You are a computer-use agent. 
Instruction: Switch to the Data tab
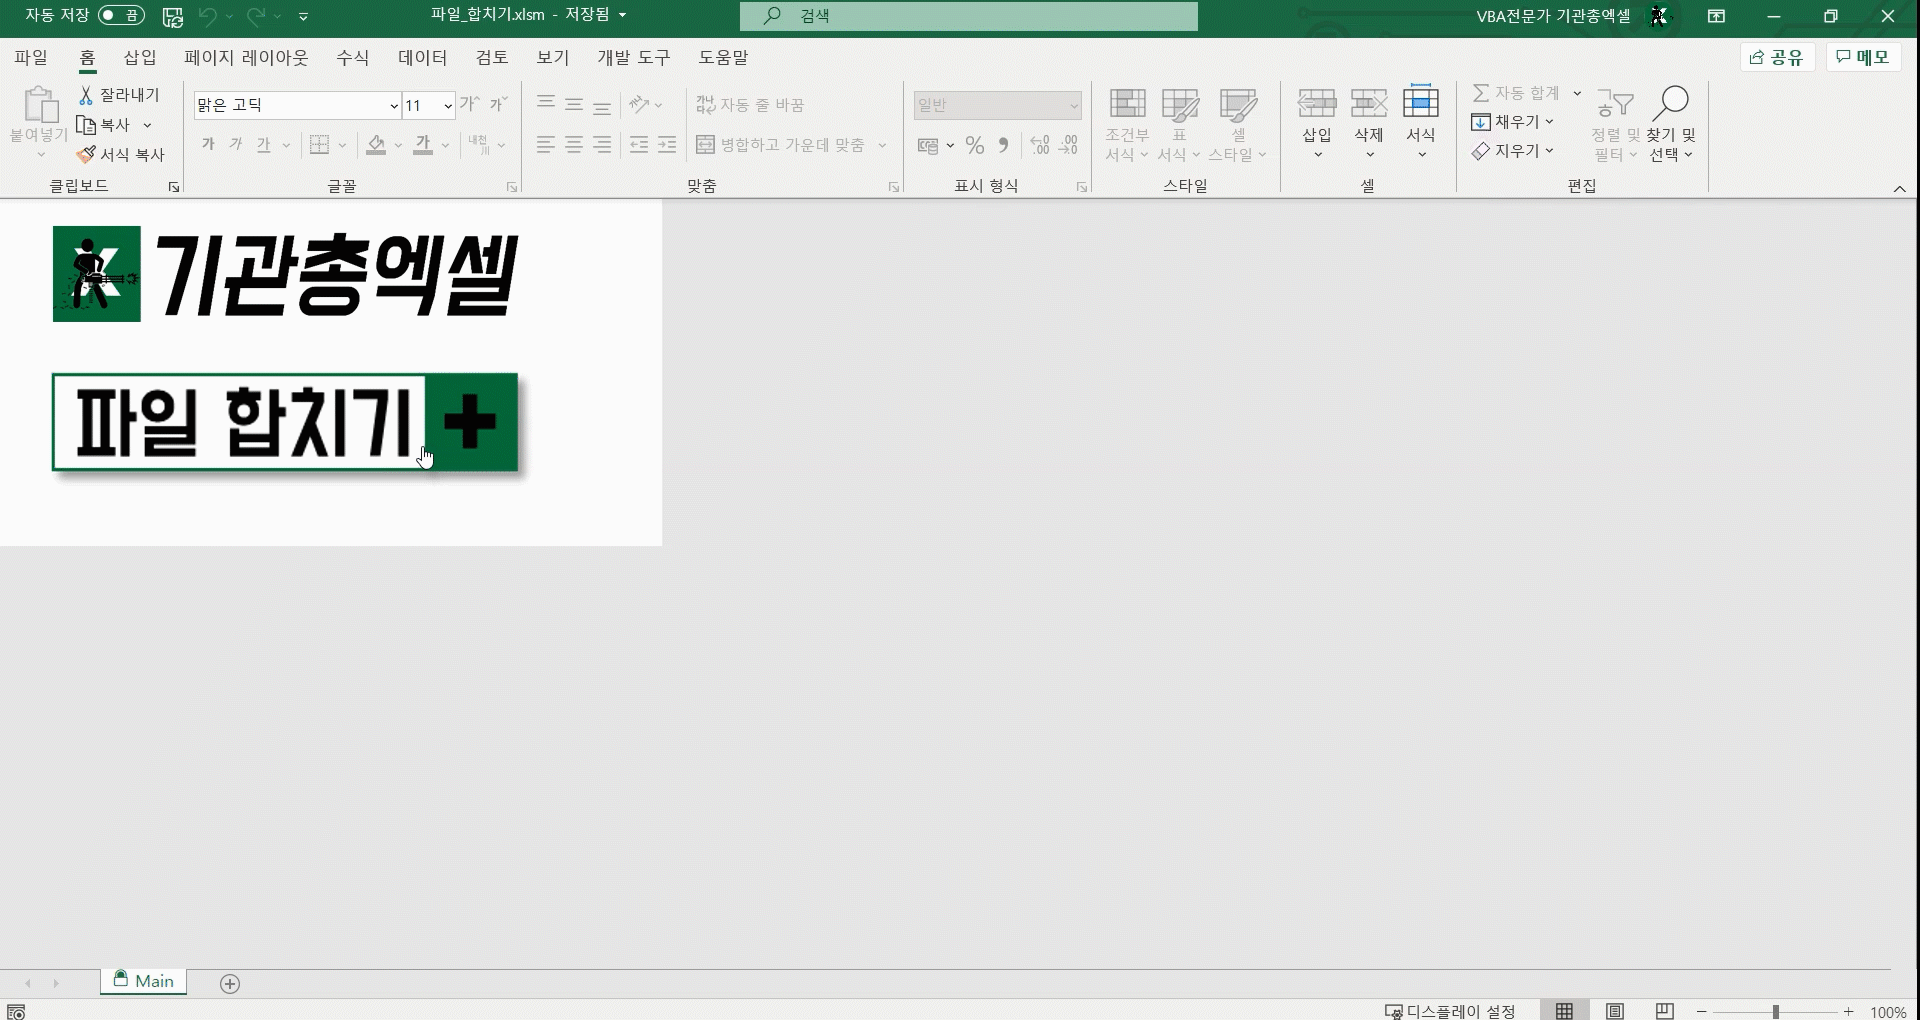[x=422, y=58]
